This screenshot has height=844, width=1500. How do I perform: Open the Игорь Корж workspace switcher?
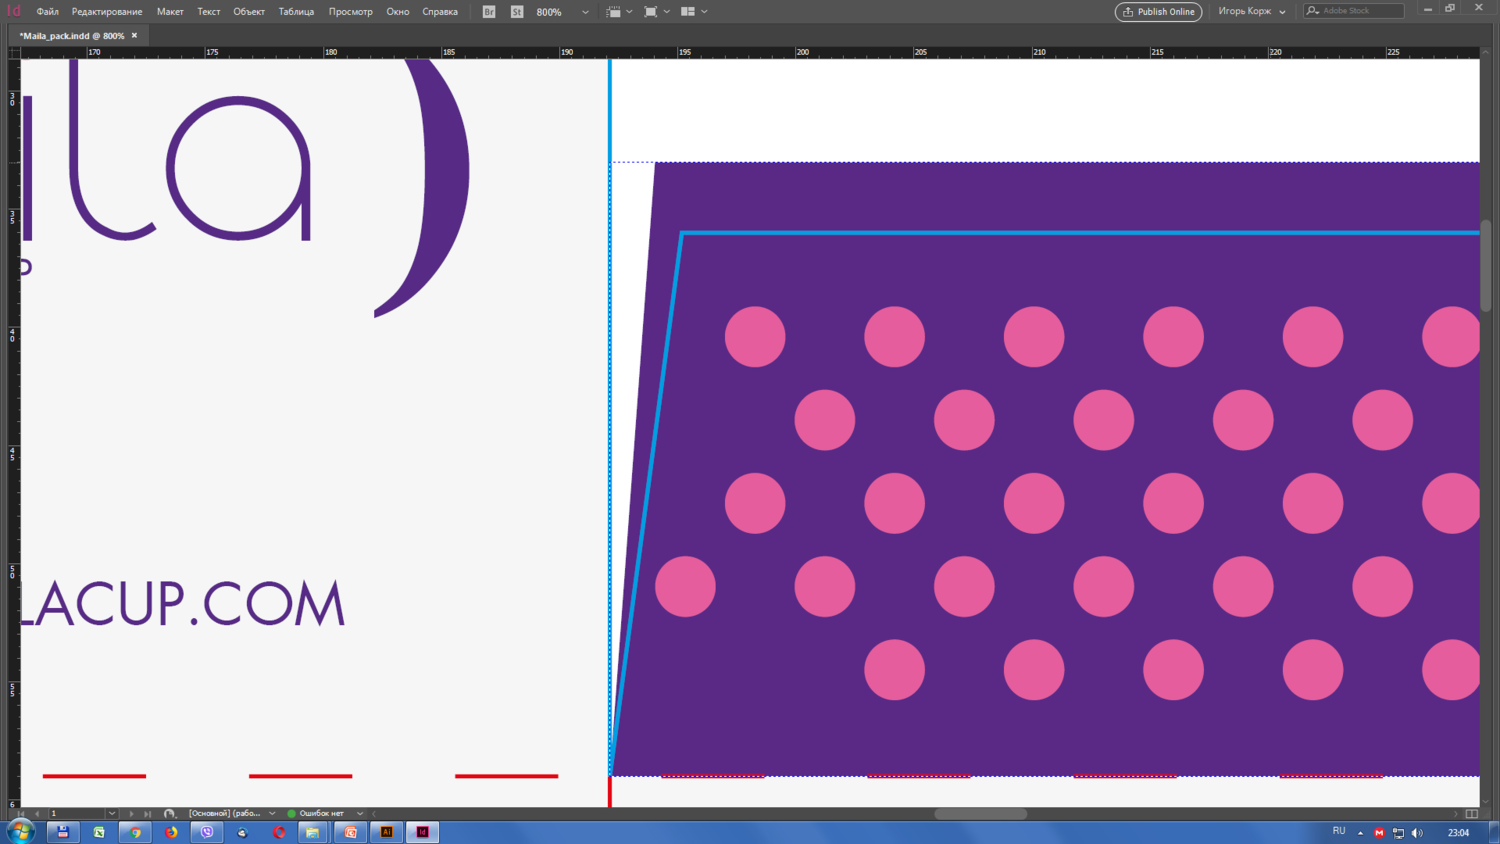point(1251,12)
